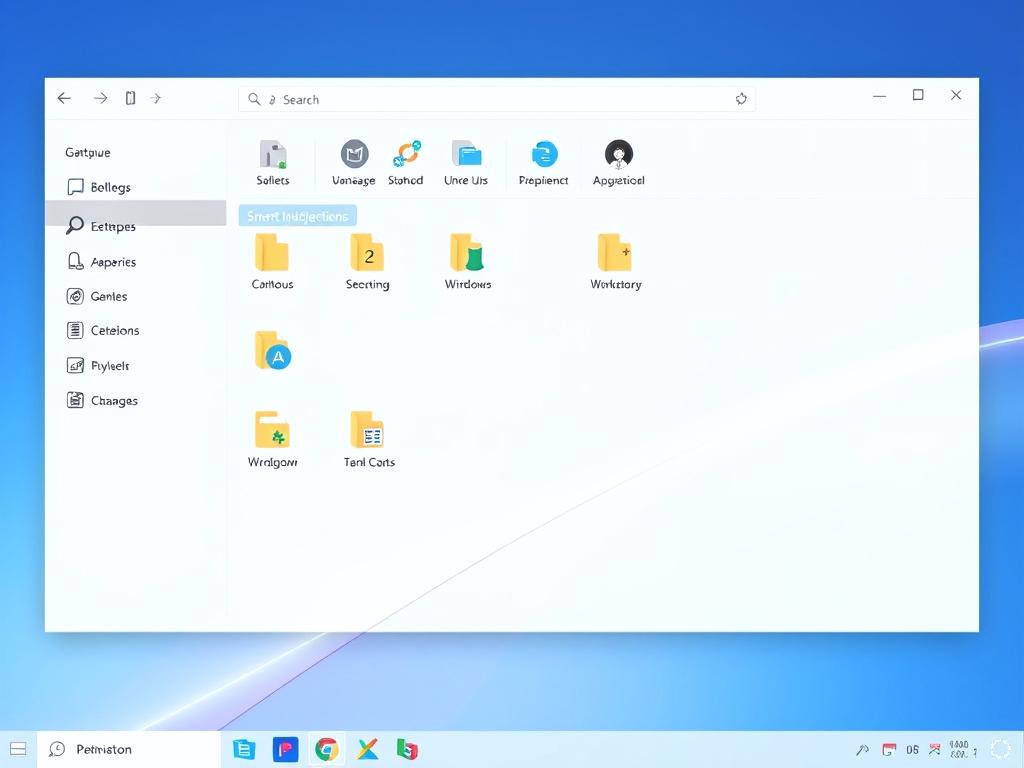The height and width of the screenshot is (768, 1024).
Task: Click the Prepienct blue icon
Action: click(544, 154)
